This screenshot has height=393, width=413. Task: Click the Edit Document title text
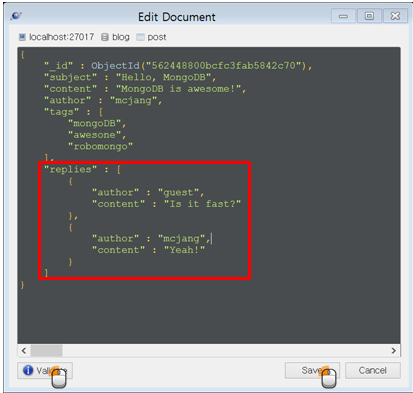[177, 17]
